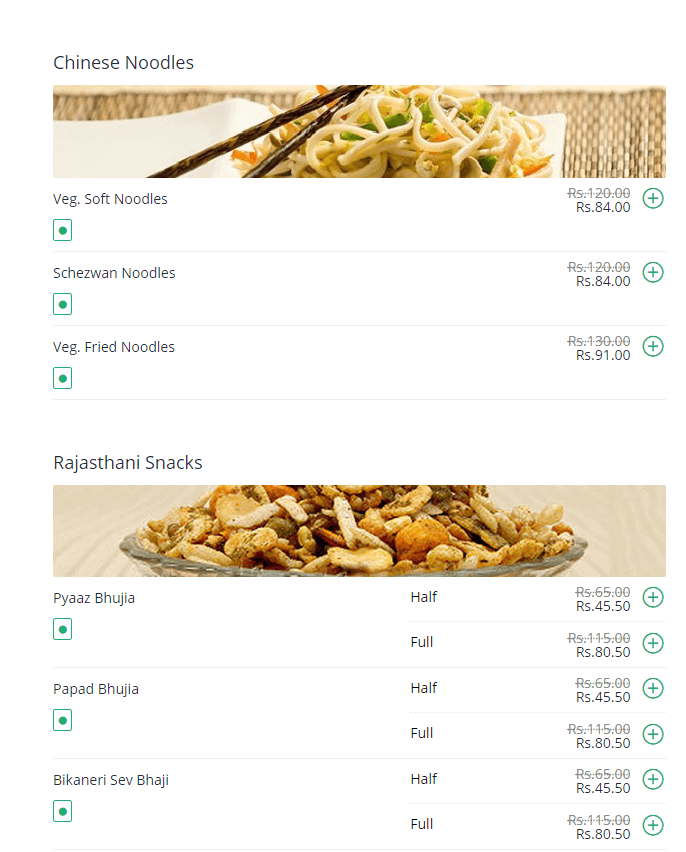Click veg indicator under Veg. Soft Noodles

pyautogui.click(x=62, y=231)
